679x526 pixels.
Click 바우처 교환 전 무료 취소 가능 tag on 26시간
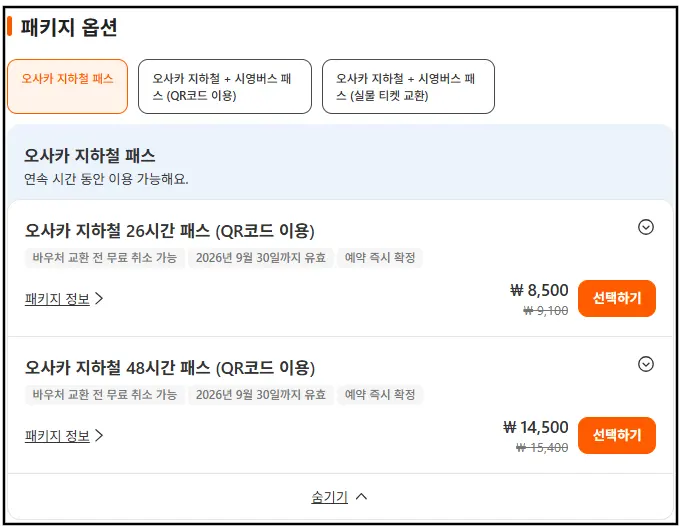pyautogui.click(x=105, y=258)
